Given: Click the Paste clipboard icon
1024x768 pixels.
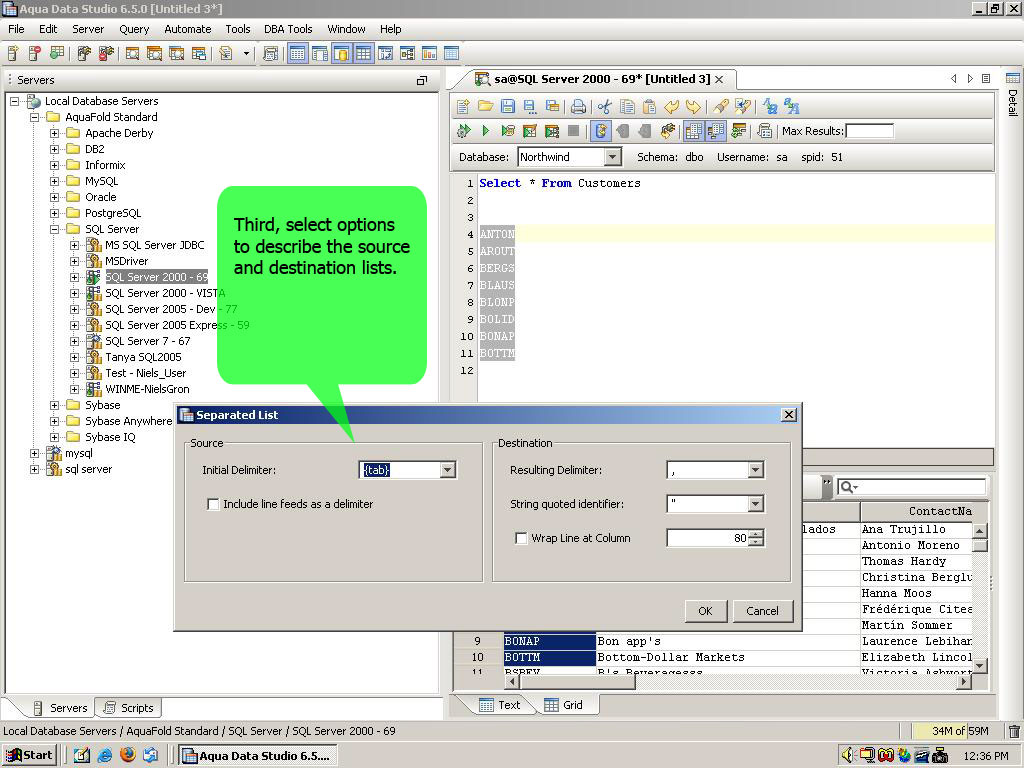Looking at the screenshot, I should click(649, 106).
